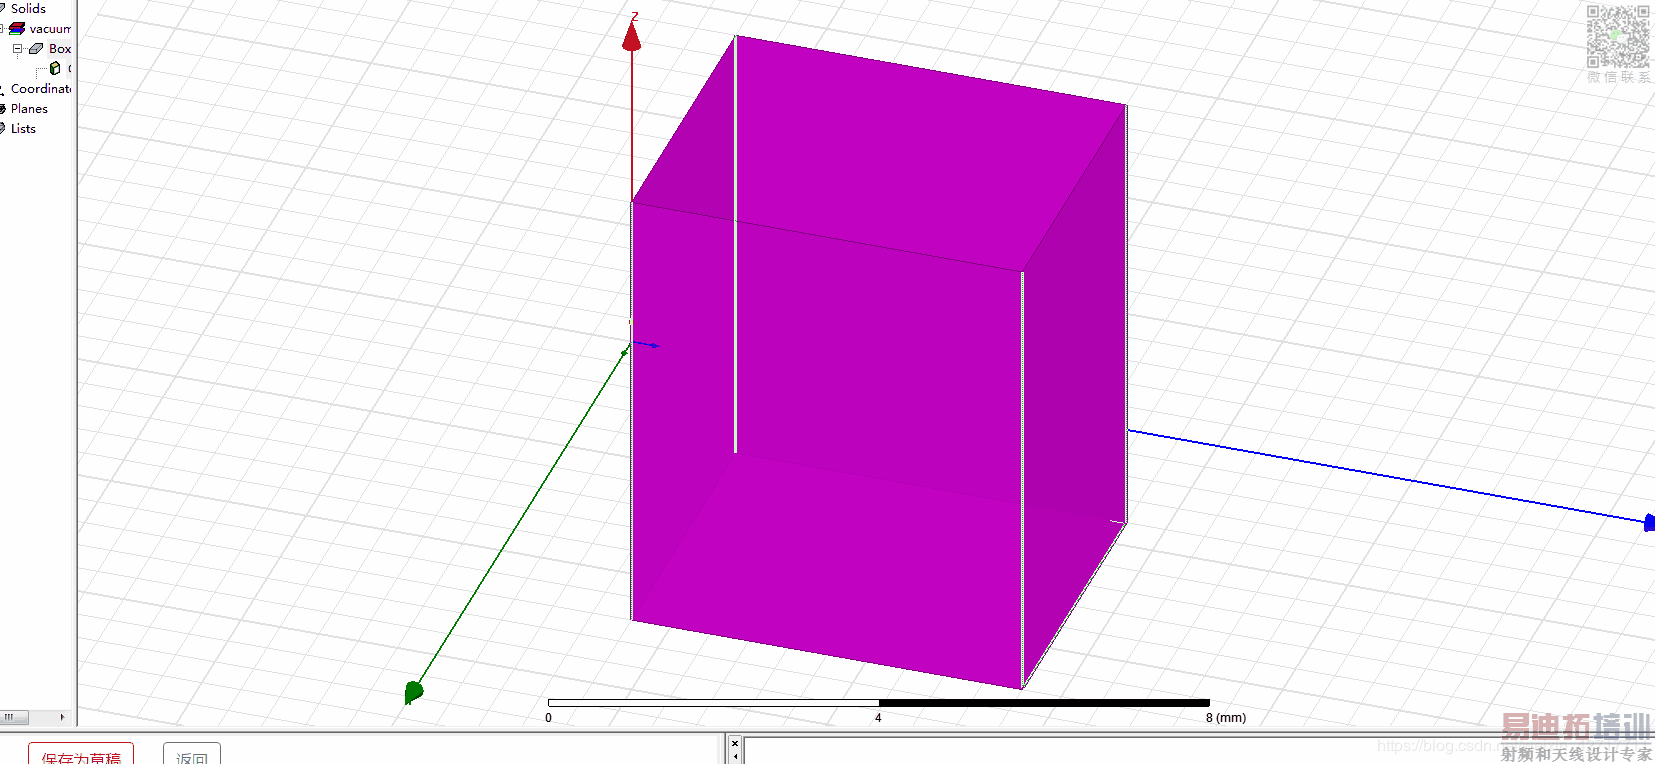Select the Box object in the tree
1655x764 pixels.
coord(60,48)
